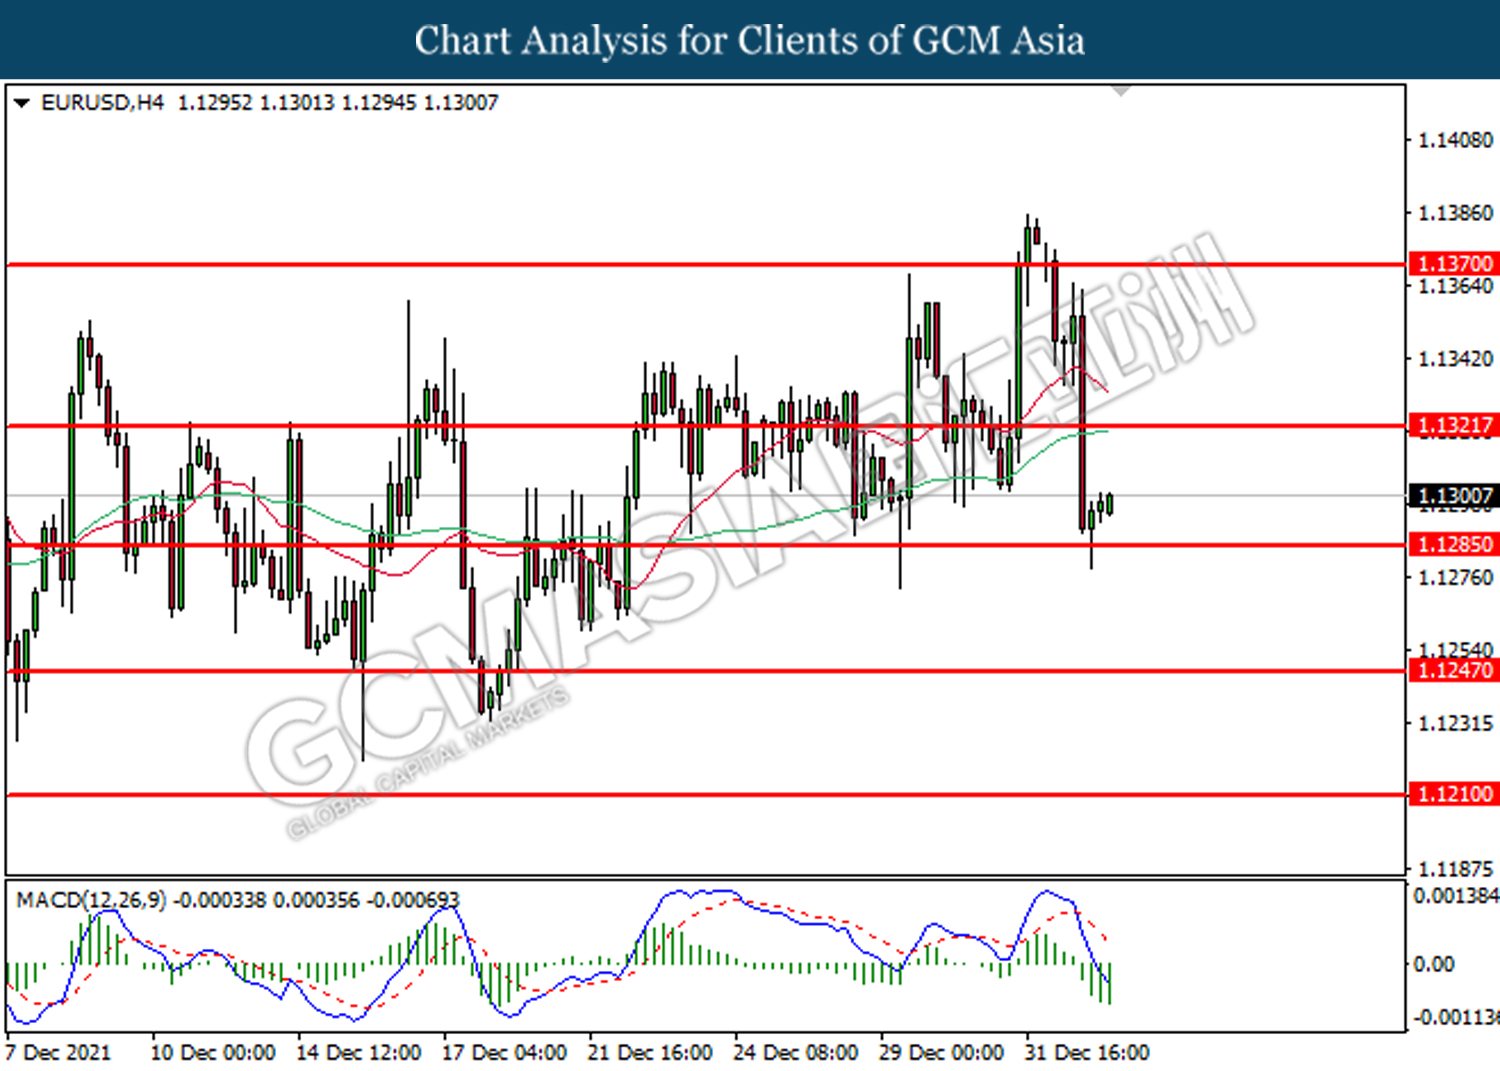Select the 1.12850 support price label
This screenshot has height=1071, width=1500.
[1454, 545]
